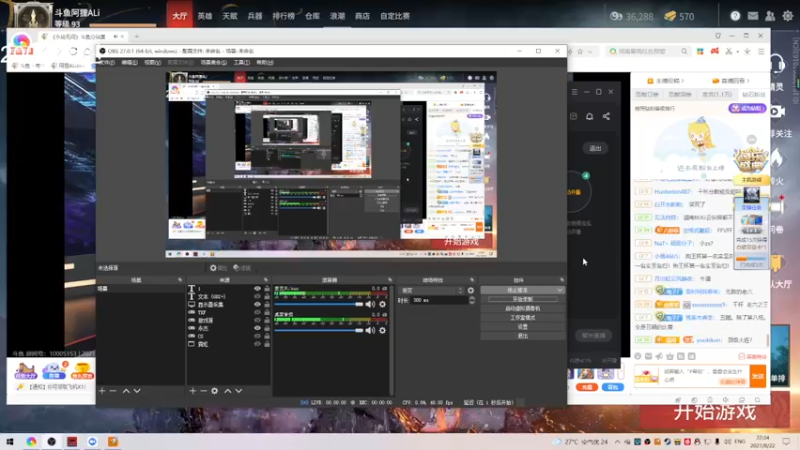Open the transition type dropdown
The width and height of the screenshot is (800, 450).
(432, 290)
